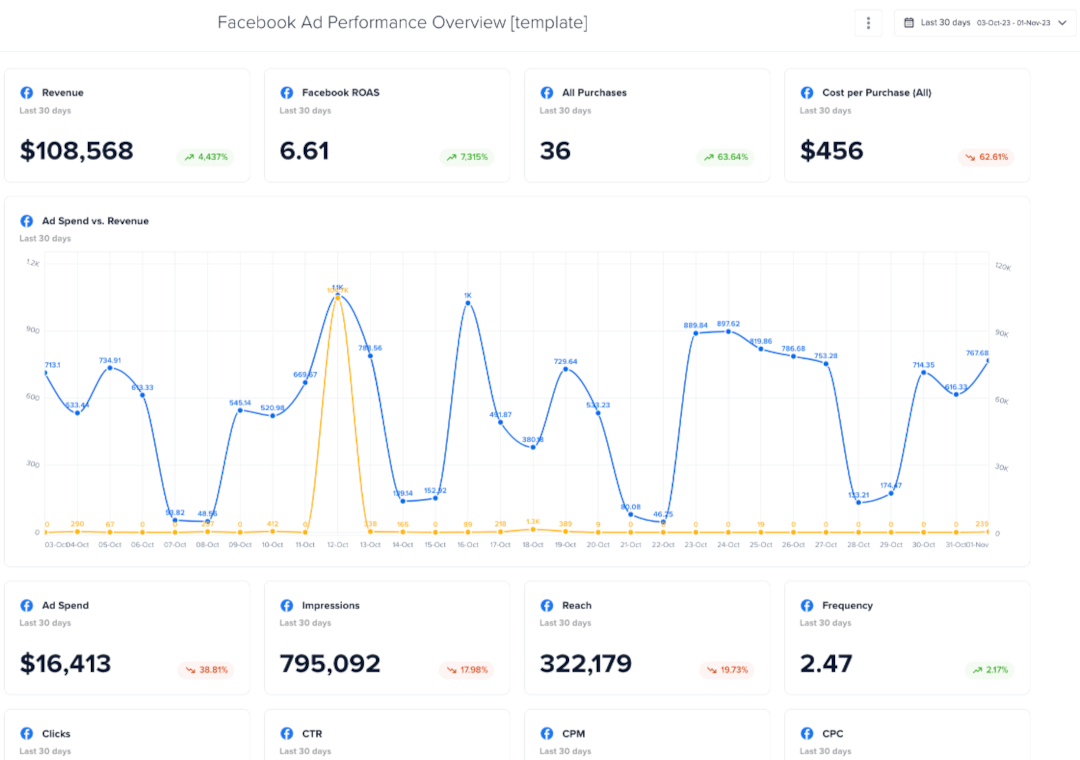Click the 734.91 data point on 05-Oct

[x=110, y=368]
